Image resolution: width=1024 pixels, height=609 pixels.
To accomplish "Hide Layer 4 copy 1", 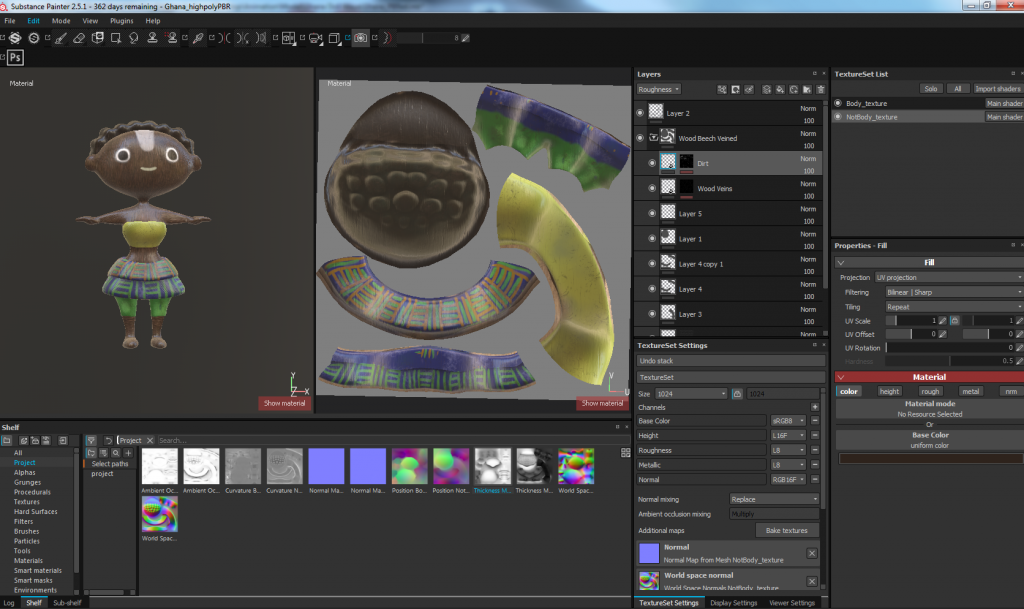I will coord(652,264).
